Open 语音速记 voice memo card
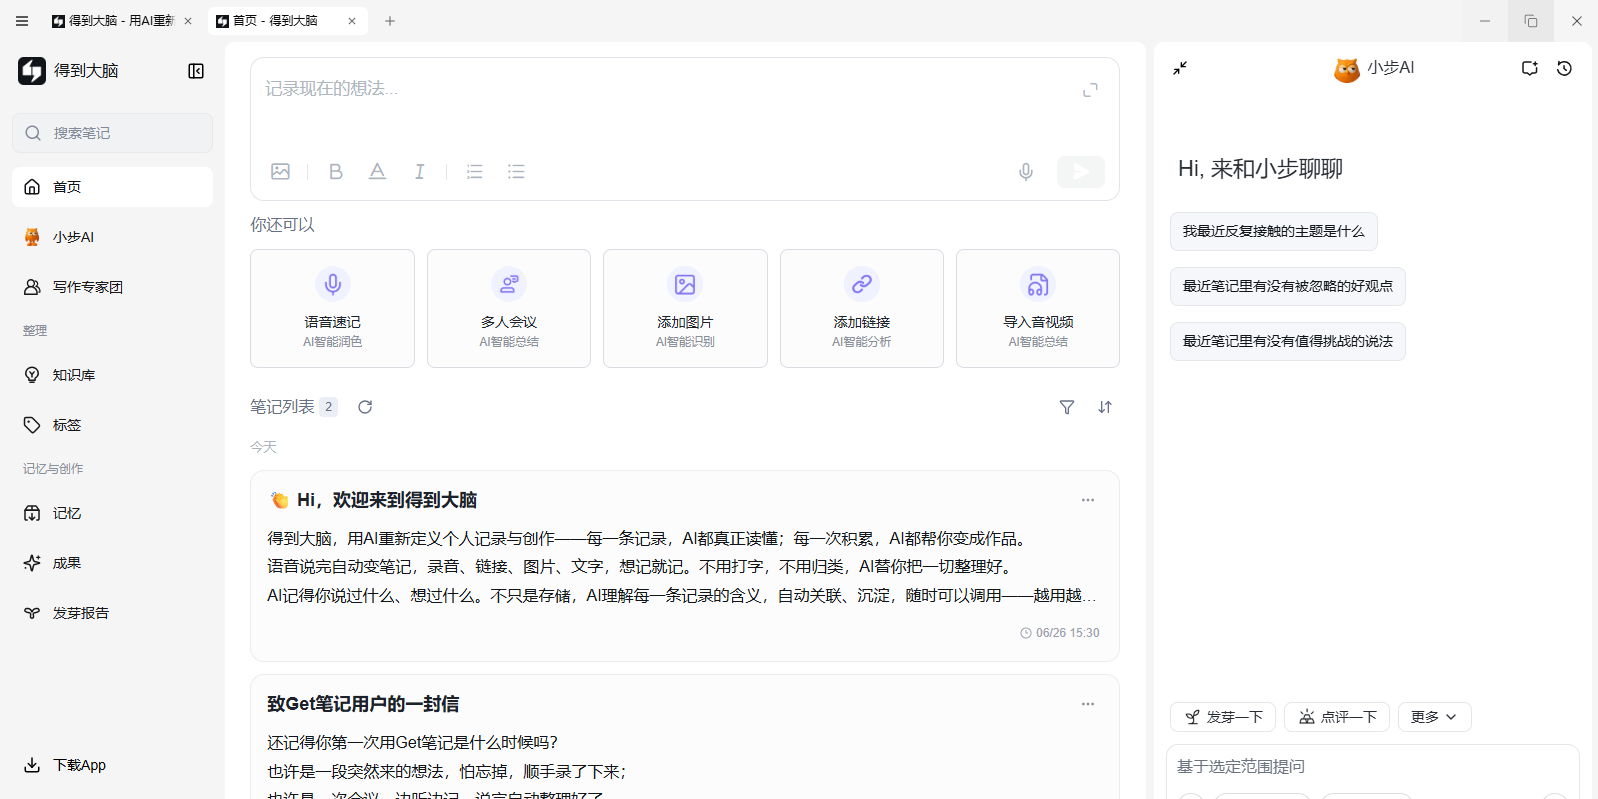Image resolution: width=1598 pixels, height=799 pixels. coord(332,308)
